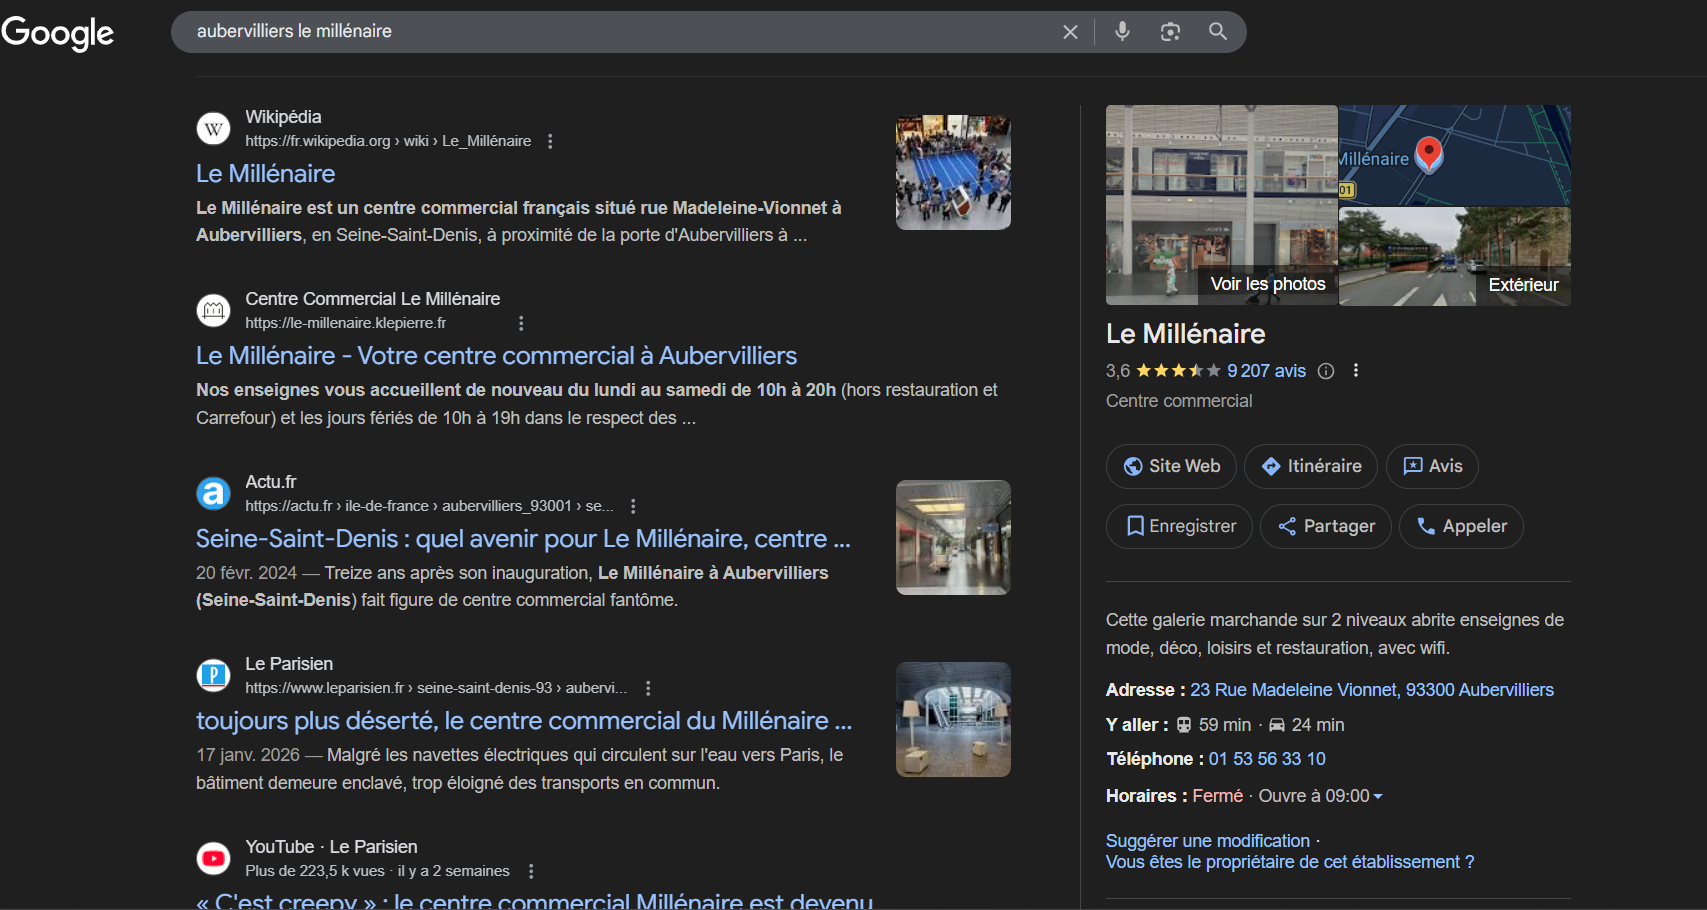Open knowledge panel more options menu
The width and height of the screenshot is (1707, 910).
tap(1356, 370)
